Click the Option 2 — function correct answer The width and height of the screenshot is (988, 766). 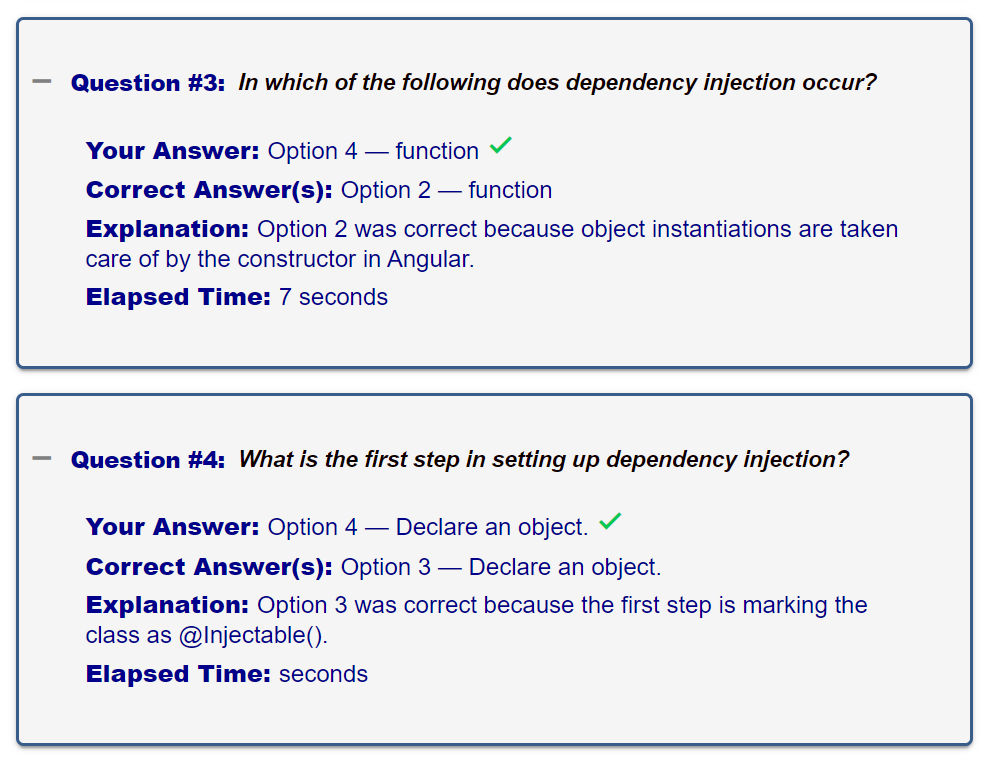coord(446,190)
